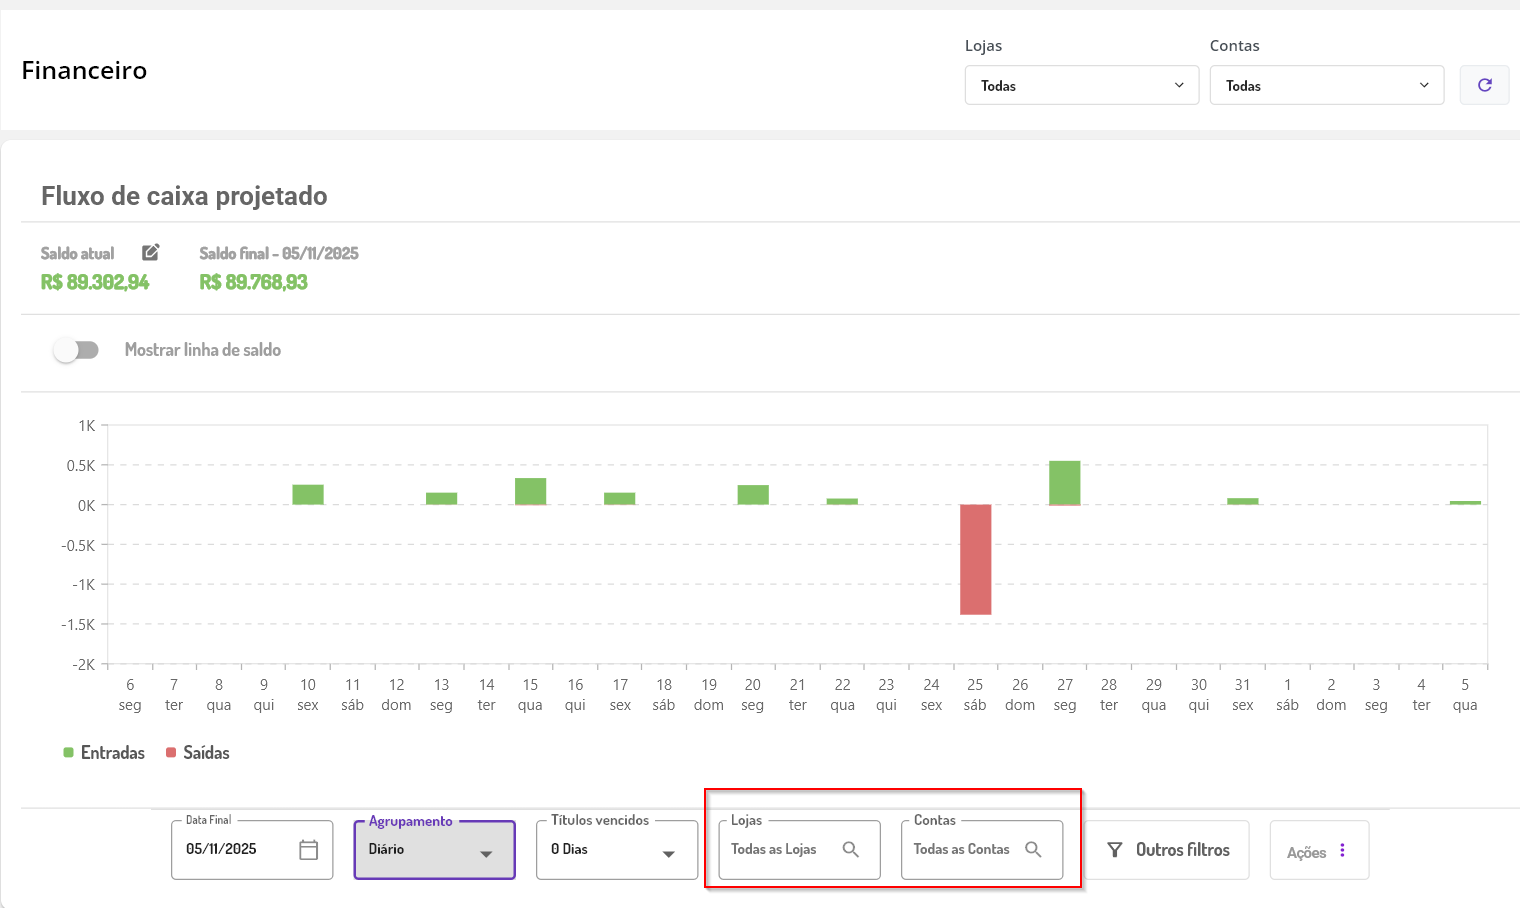Image resolution: width=1520 pixels, height=908 pixels.
Task: Toggle Entradas series in chart legend
Action: (x=104, y=753)
